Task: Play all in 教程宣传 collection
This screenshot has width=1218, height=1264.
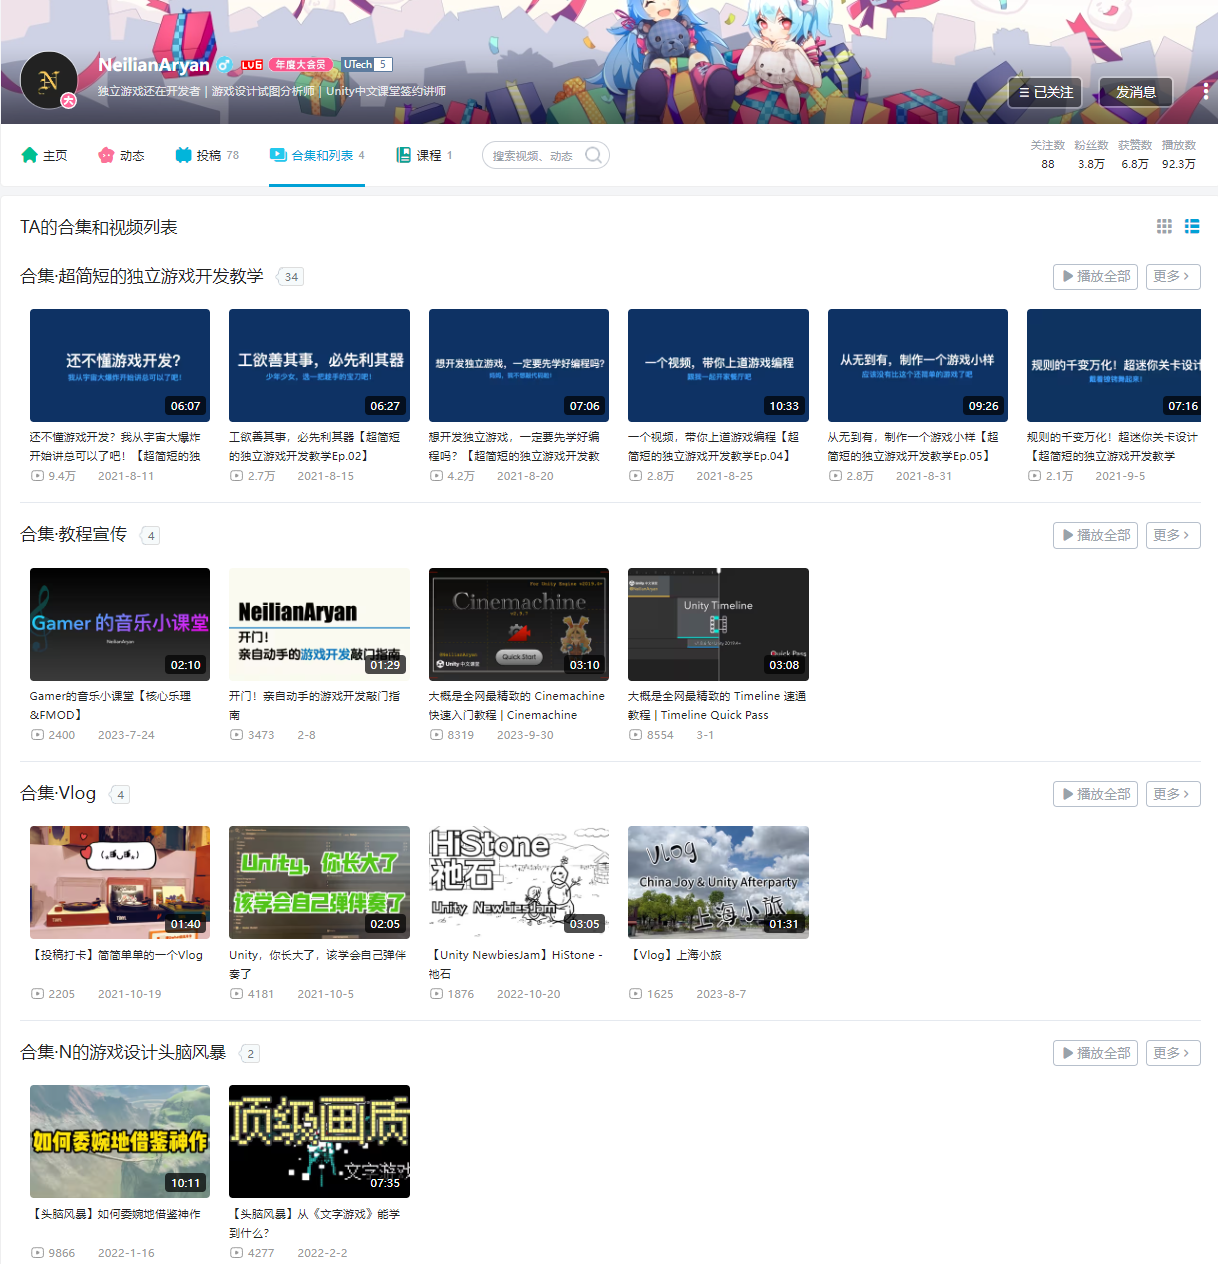Action: 1096,535
